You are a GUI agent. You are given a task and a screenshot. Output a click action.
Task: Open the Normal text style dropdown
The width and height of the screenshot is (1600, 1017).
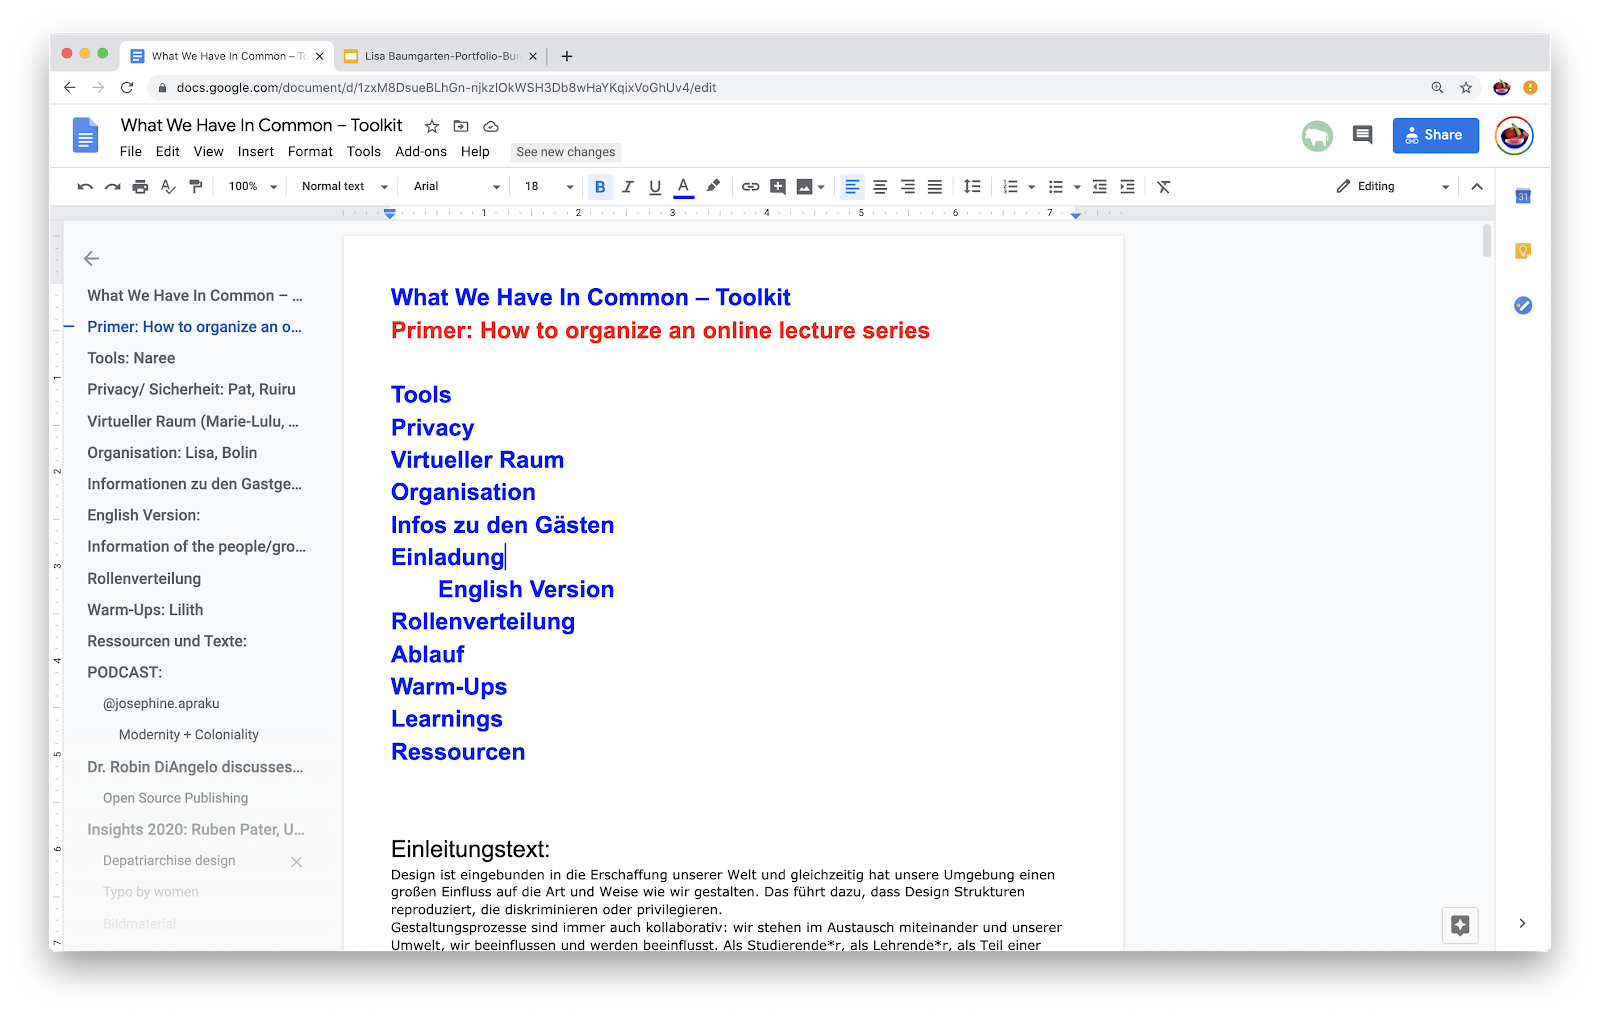point(344,187)
